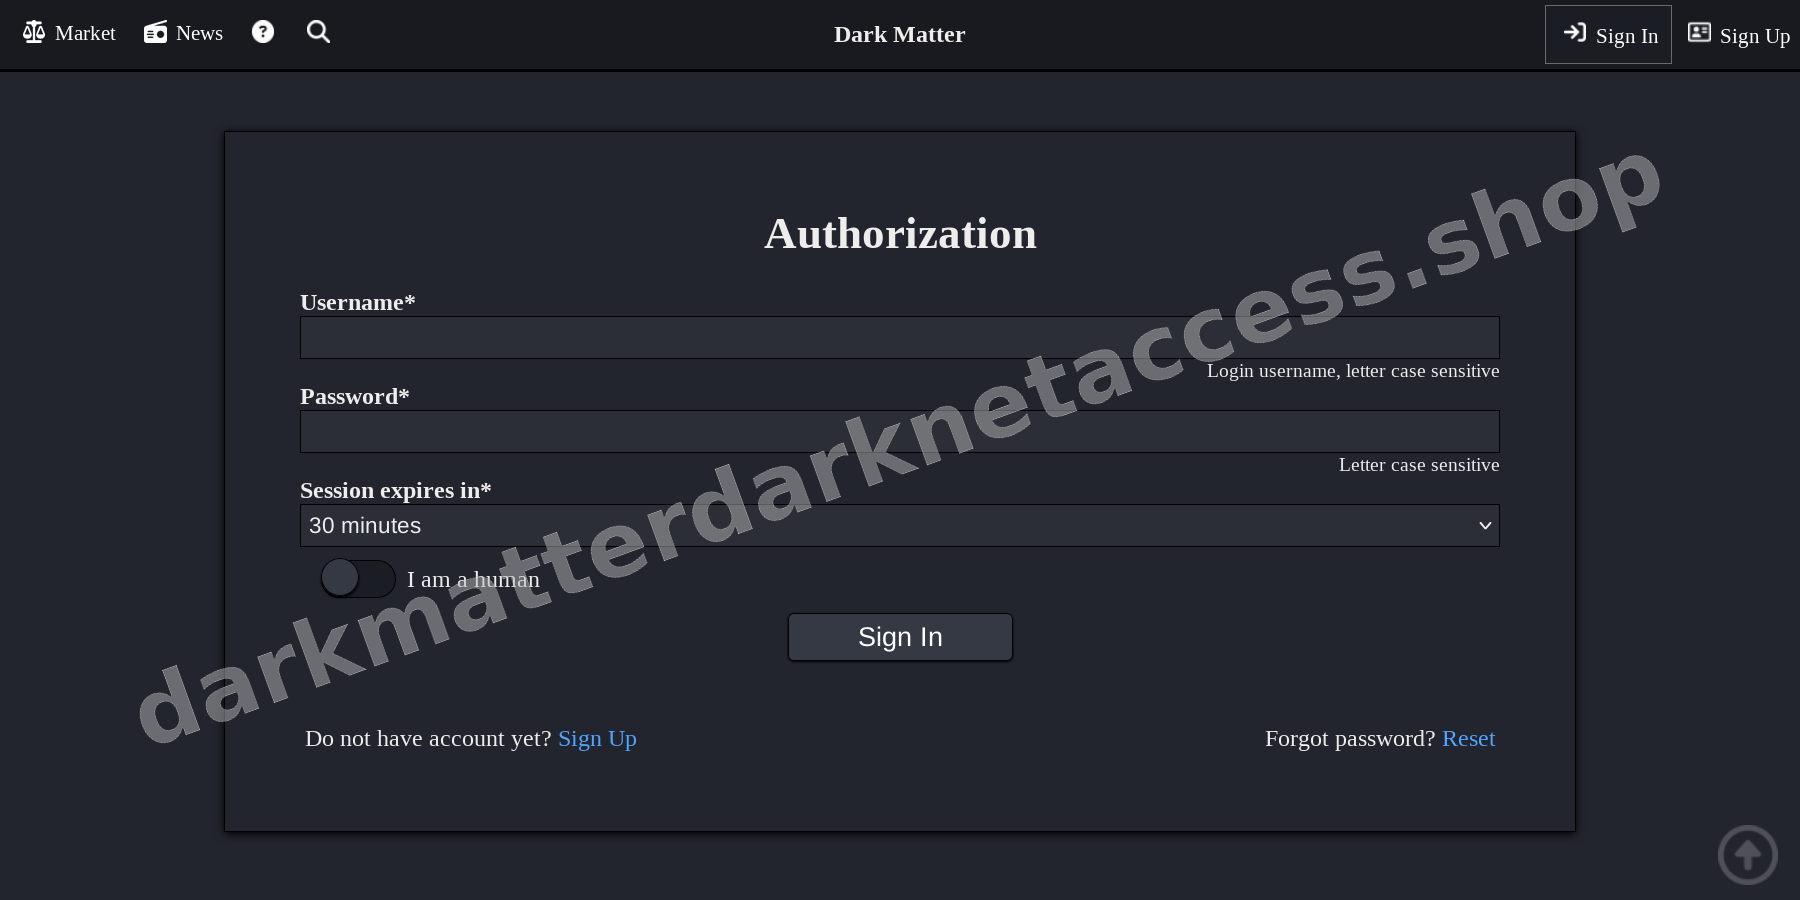Image resolution: width=1800 pixels, height=900 pixels.
Task: Click Reset to recover forgotten password
Action: point(1469,738)
